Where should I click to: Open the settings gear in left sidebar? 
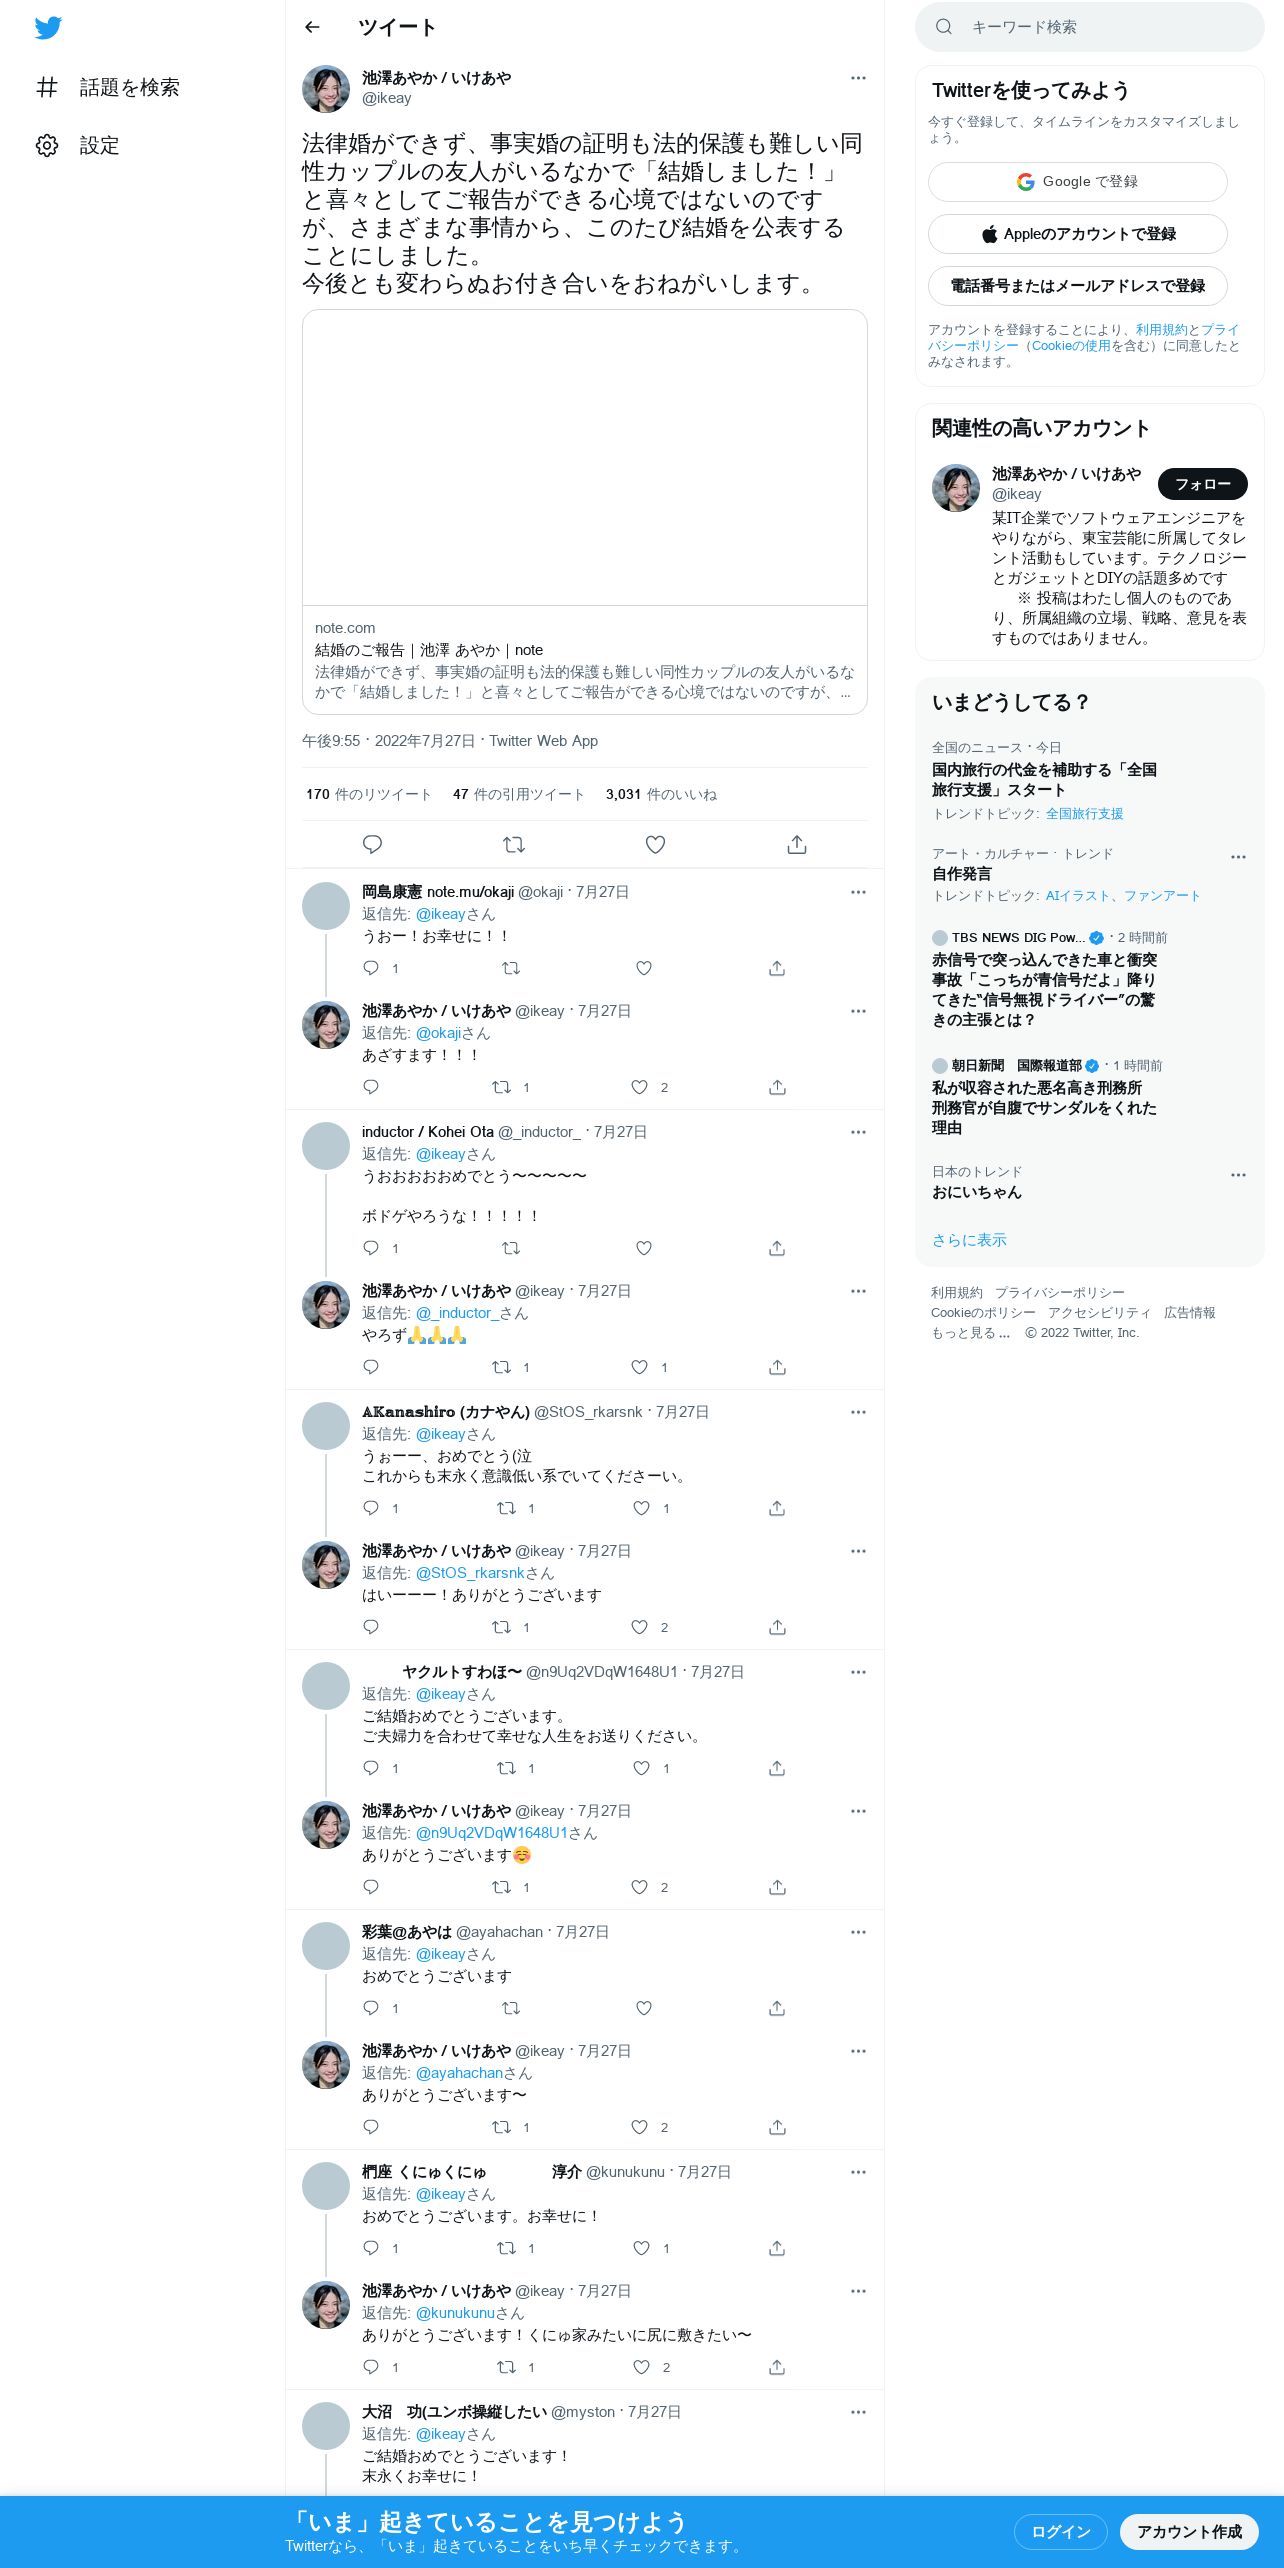tap(47, 145)
